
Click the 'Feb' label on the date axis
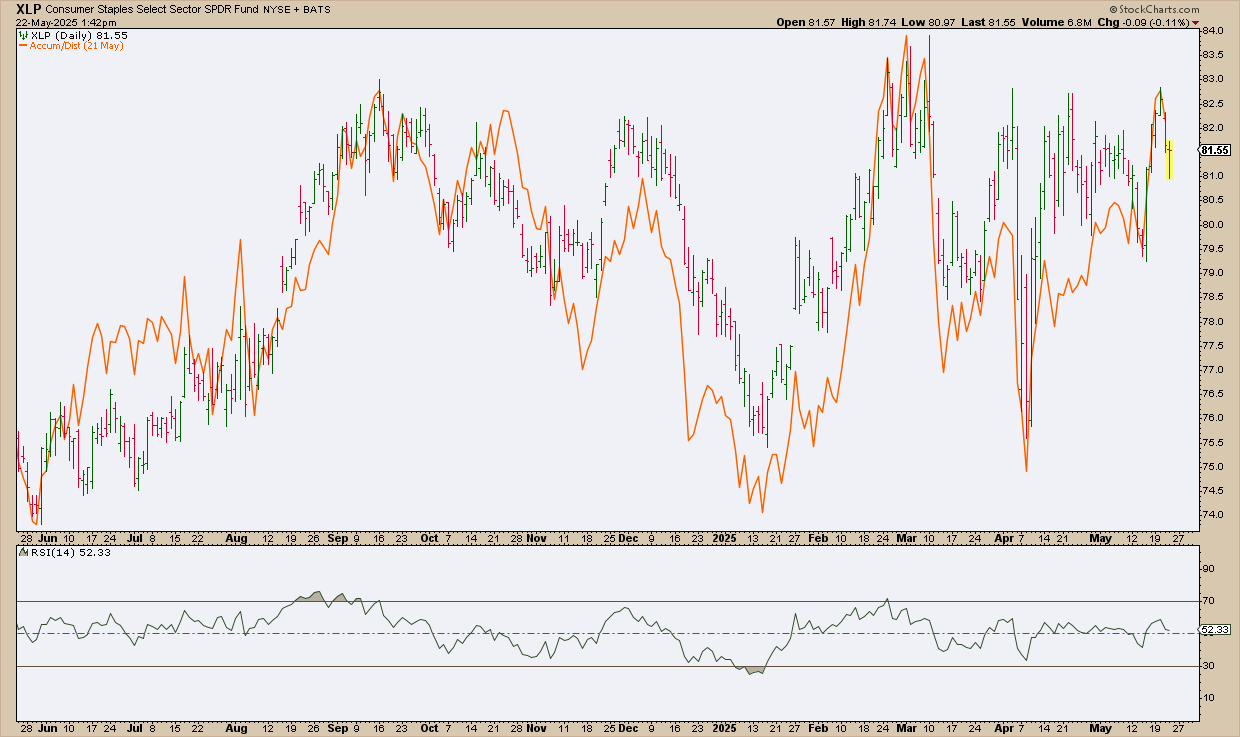(818, 538)
